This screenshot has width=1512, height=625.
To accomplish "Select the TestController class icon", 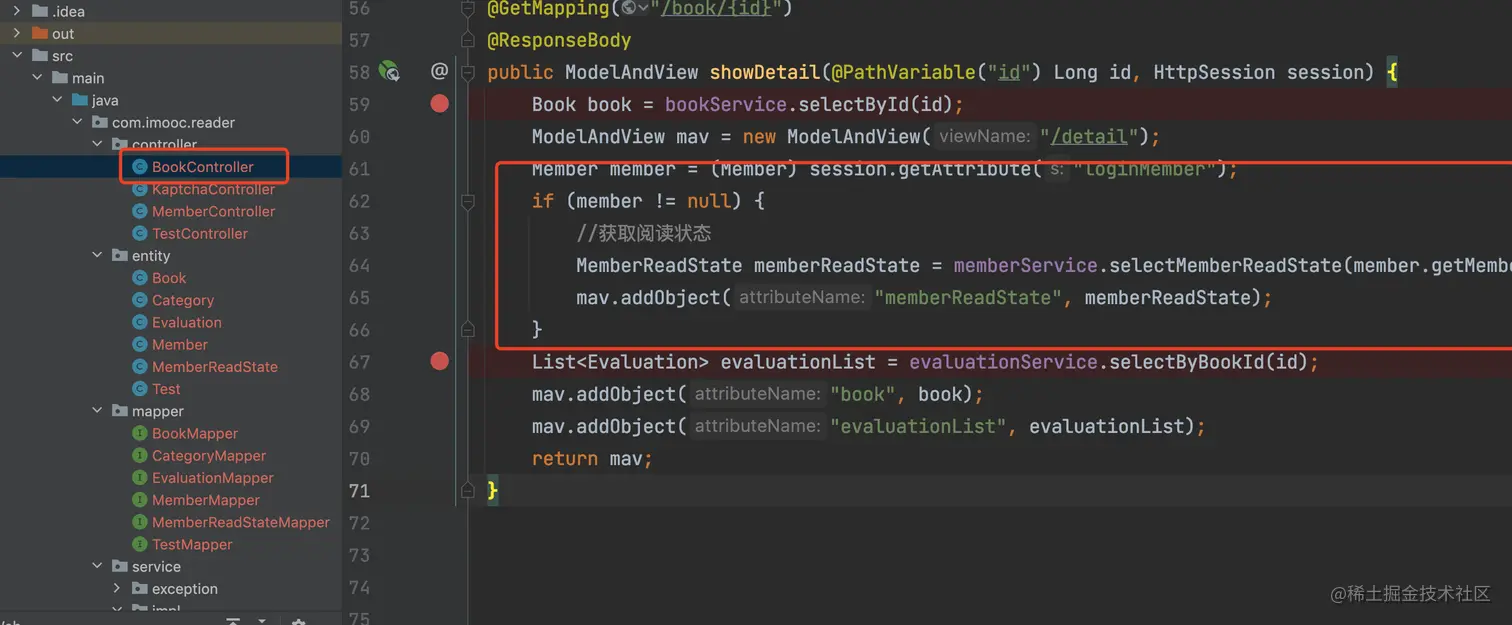I will (140, 233).
